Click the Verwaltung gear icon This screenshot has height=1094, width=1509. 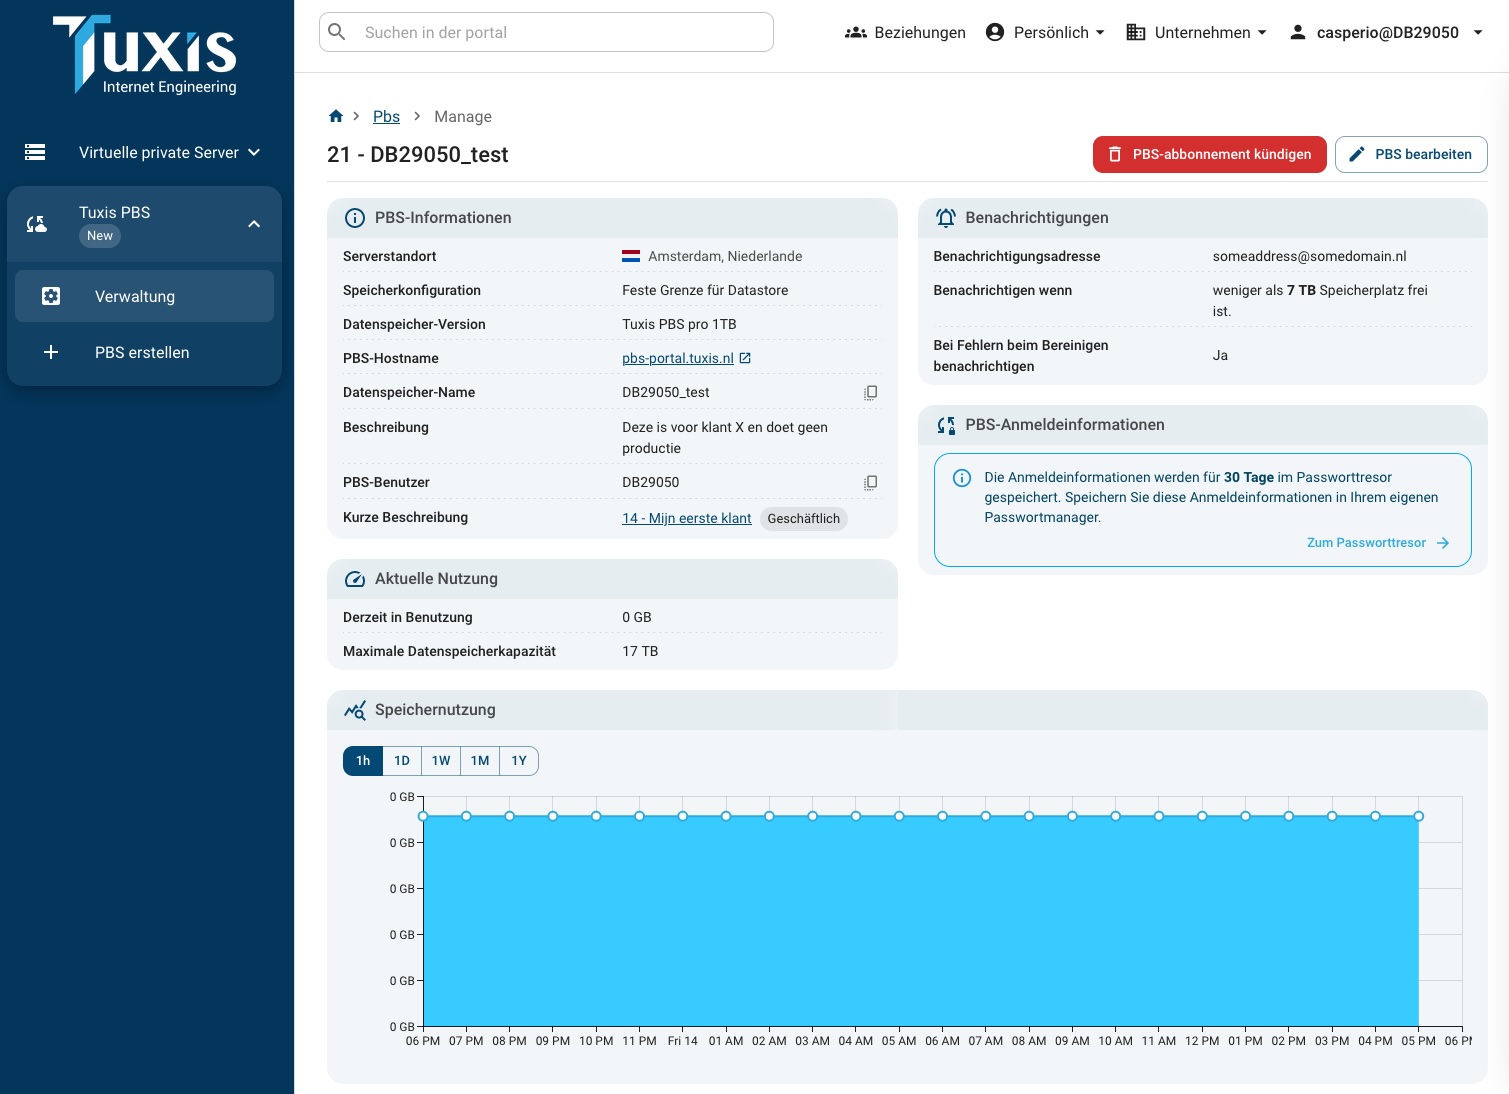(x=51, y=296)
